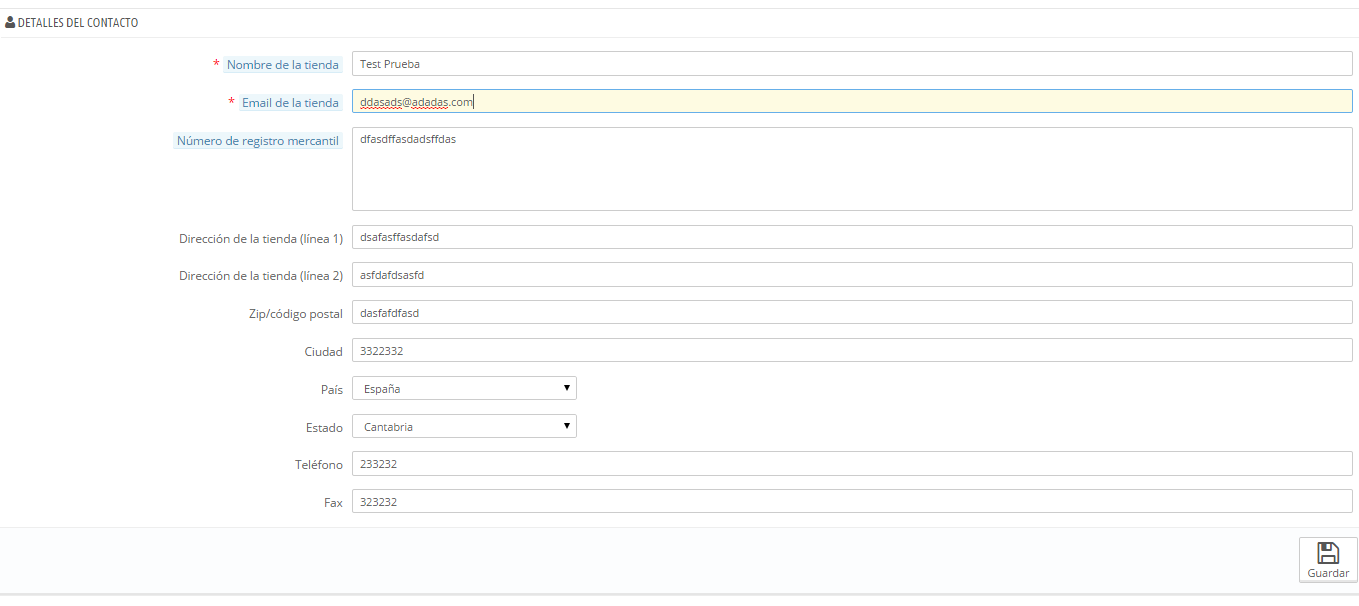Click into the Email de la tienda field
The image size is (1359, 606).
[852, 101]
